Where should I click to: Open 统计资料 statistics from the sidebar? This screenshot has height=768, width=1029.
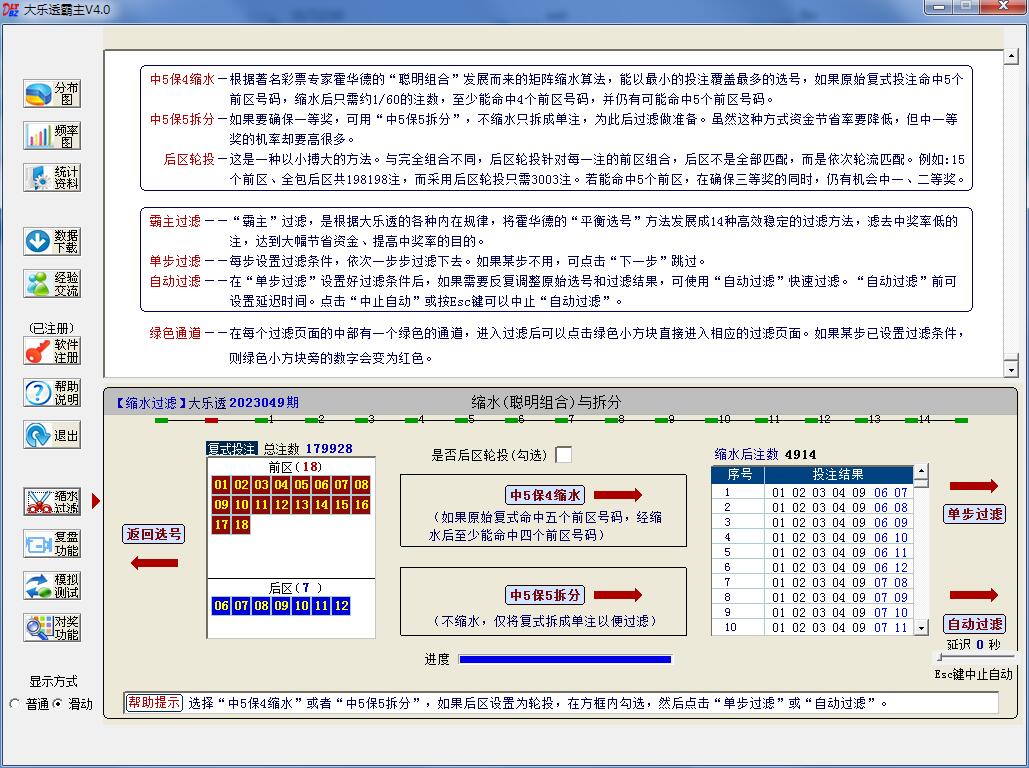click(52, 178)
